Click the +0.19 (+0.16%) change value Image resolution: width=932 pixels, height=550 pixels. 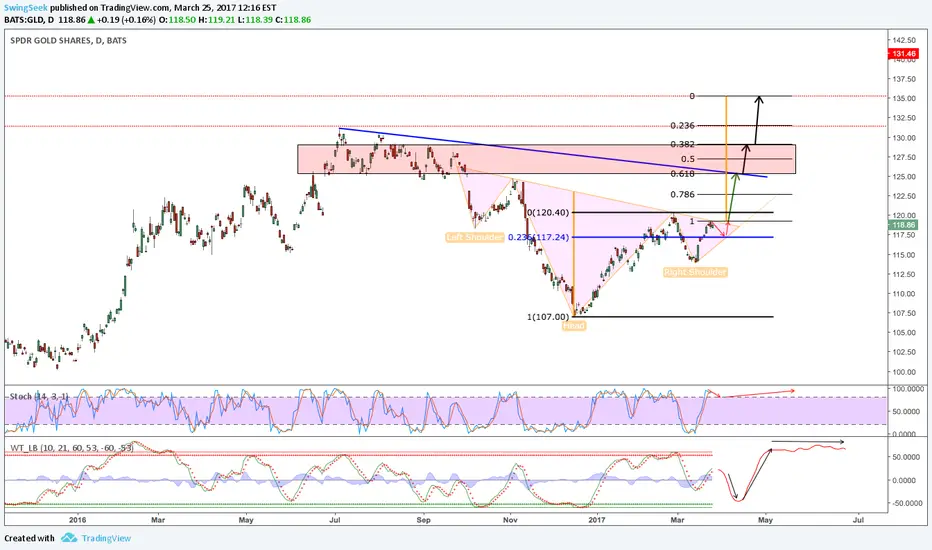click(x=126, y=20)
